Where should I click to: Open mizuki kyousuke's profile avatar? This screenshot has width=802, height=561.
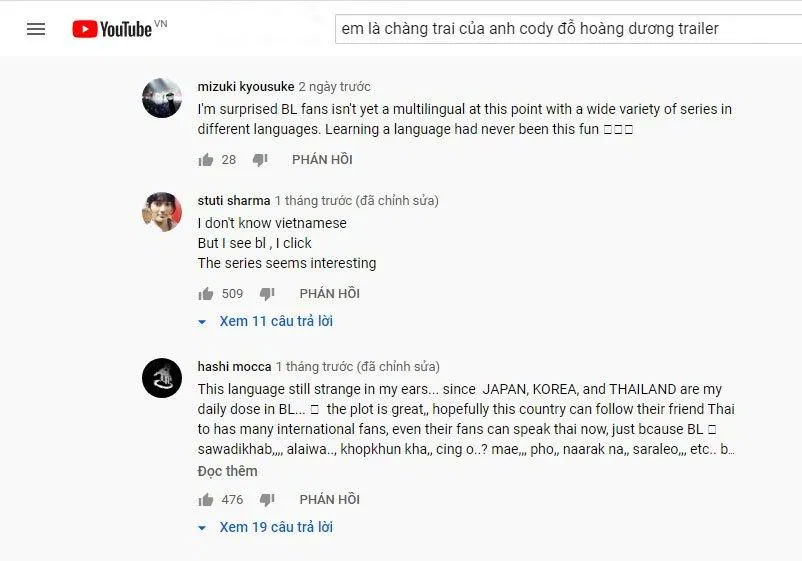coord(162,98)
